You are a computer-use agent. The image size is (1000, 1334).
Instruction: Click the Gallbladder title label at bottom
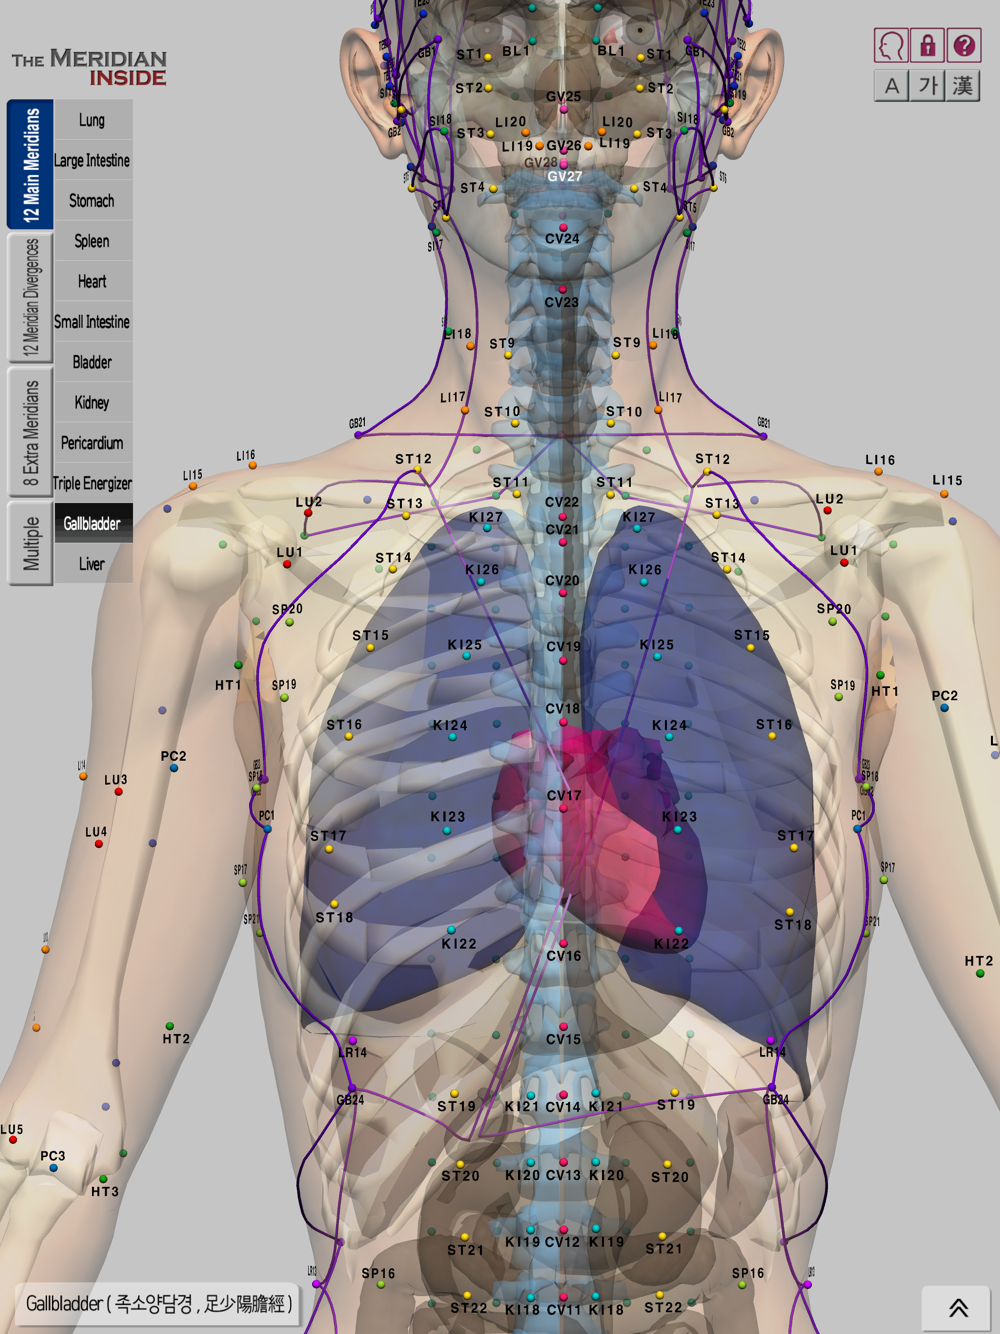(x=159, y=1304)
